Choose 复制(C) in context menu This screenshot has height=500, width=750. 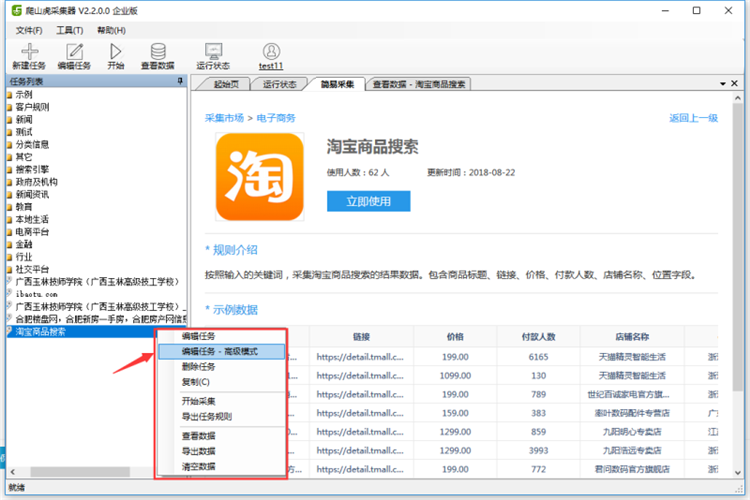222,382
